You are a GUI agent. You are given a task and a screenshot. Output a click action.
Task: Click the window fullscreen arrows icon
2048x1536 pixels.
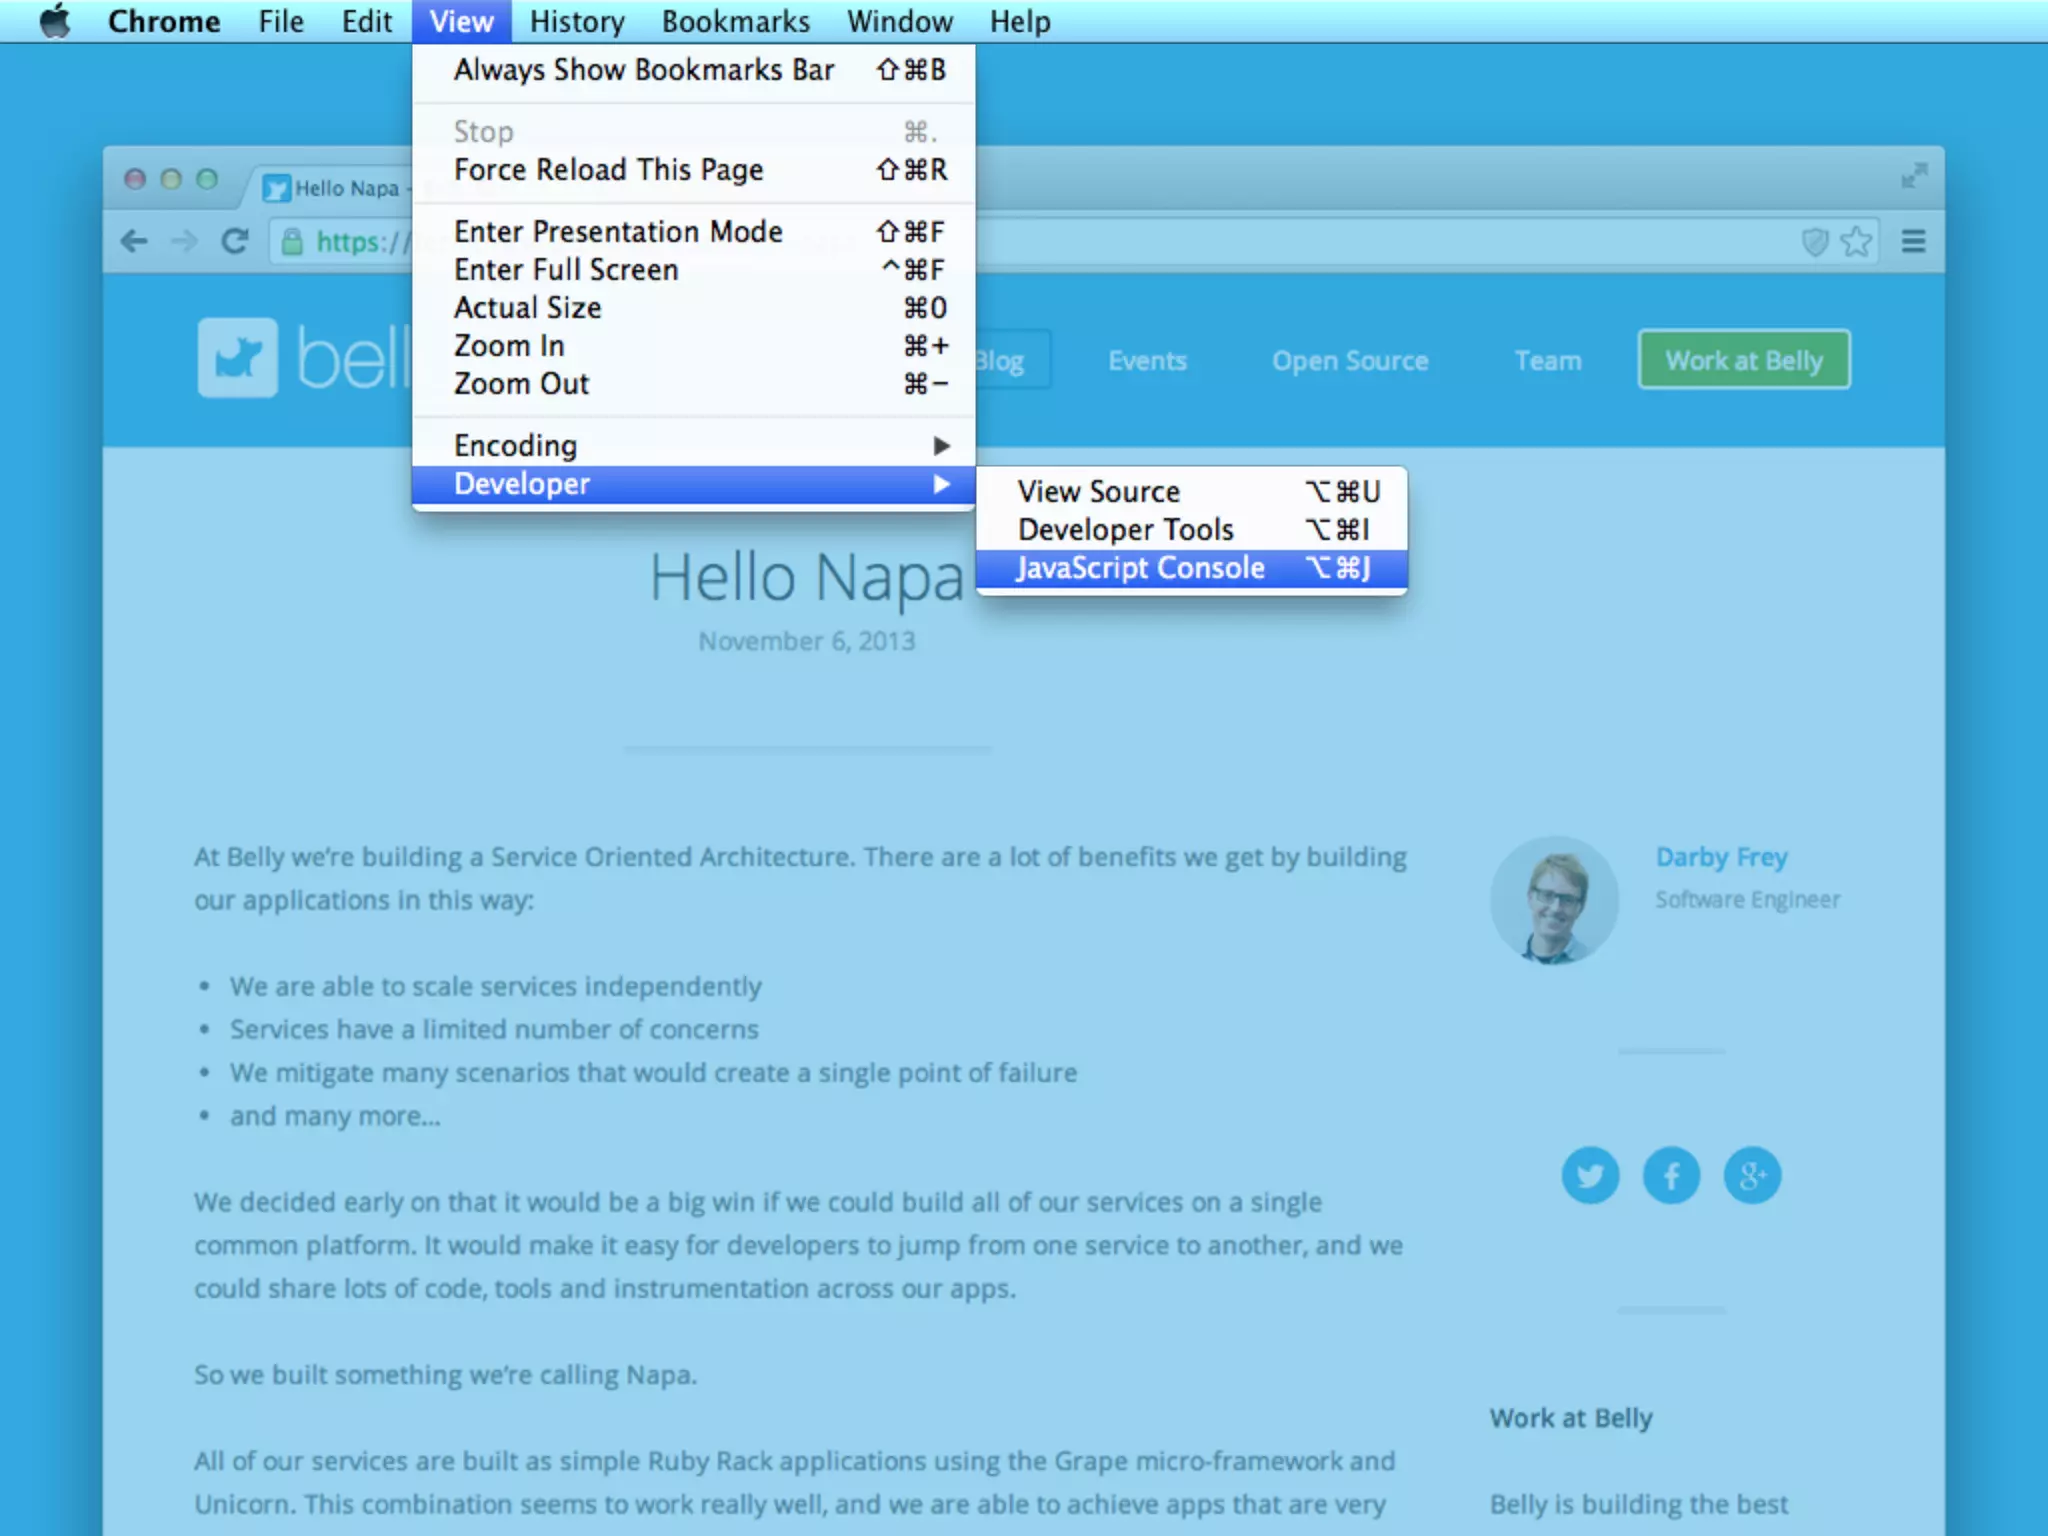pos(1914,176)
